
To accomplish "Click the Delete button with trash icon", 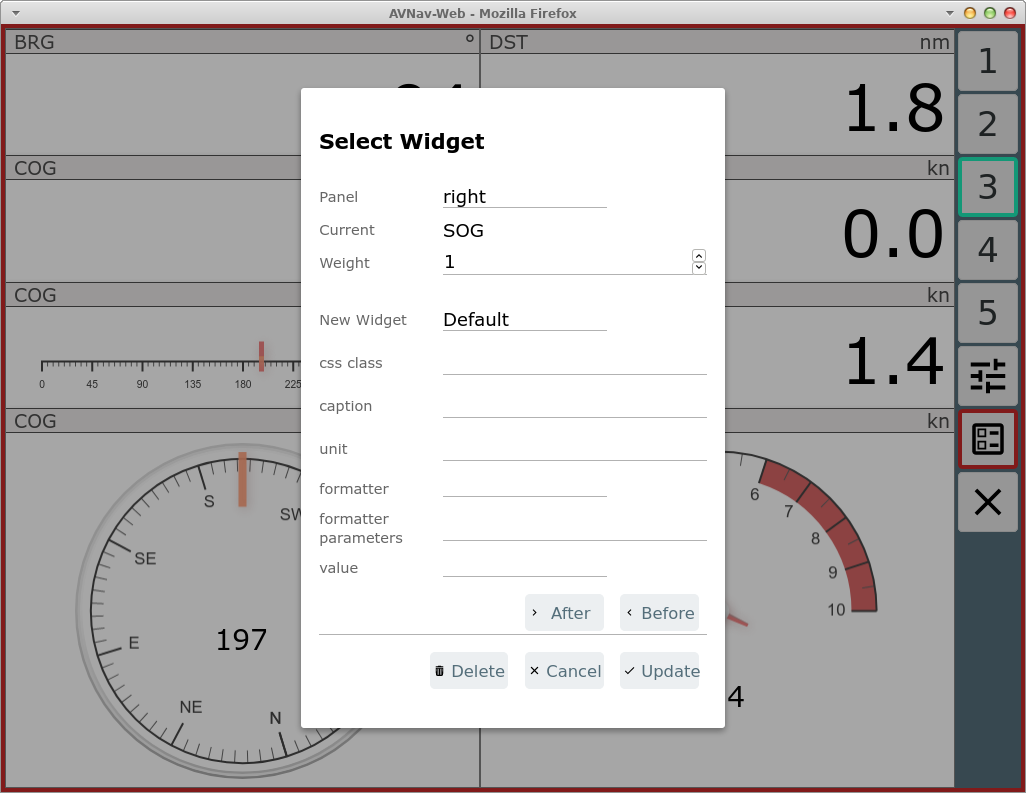I will click(468, 671).
